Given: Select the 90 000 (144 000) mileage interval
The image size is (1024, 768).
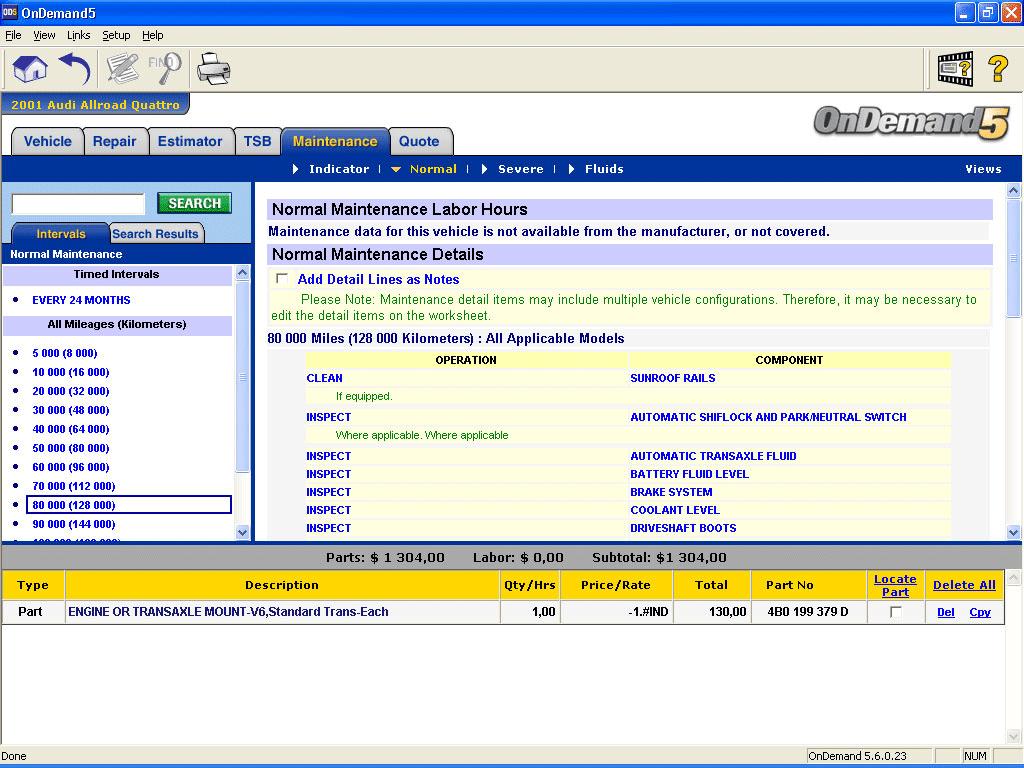Looking at the screenshot, I should 74,524.
